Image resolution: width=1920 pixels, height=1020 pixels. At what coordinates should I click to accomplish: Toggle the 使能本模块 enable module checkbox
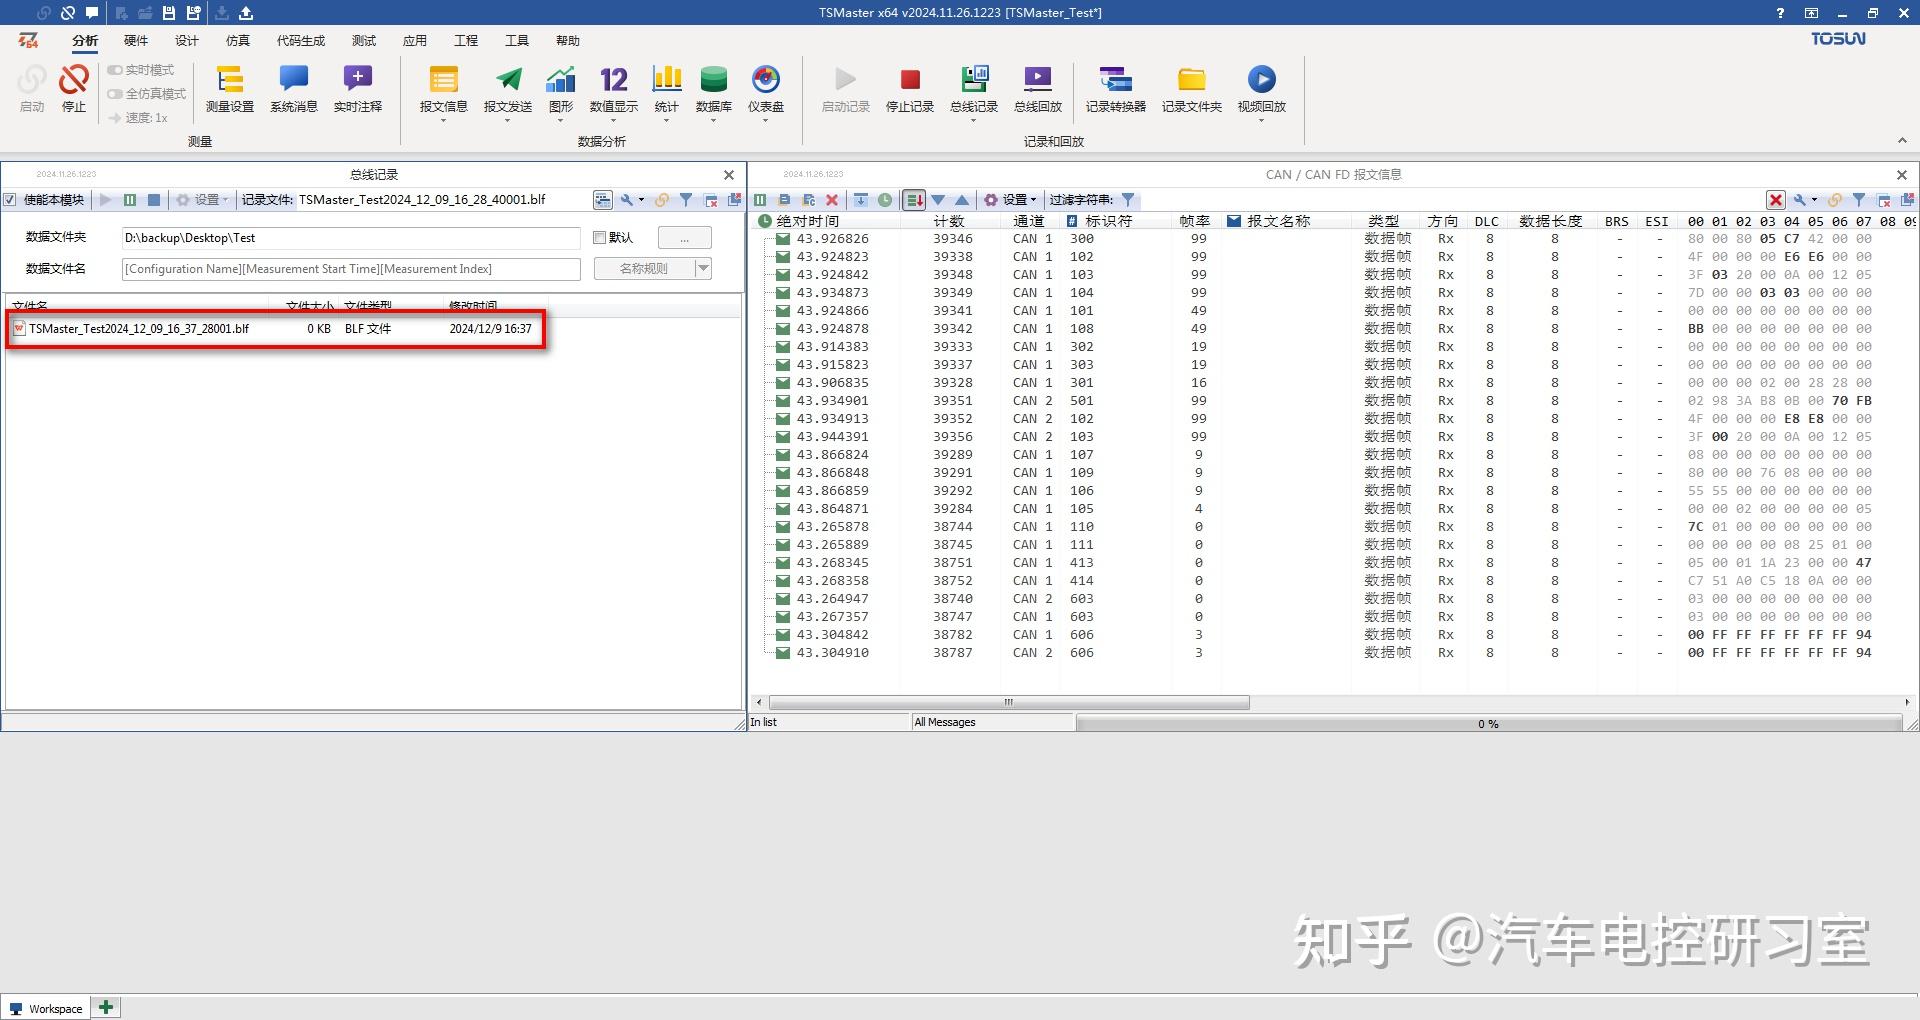point(11,199)
